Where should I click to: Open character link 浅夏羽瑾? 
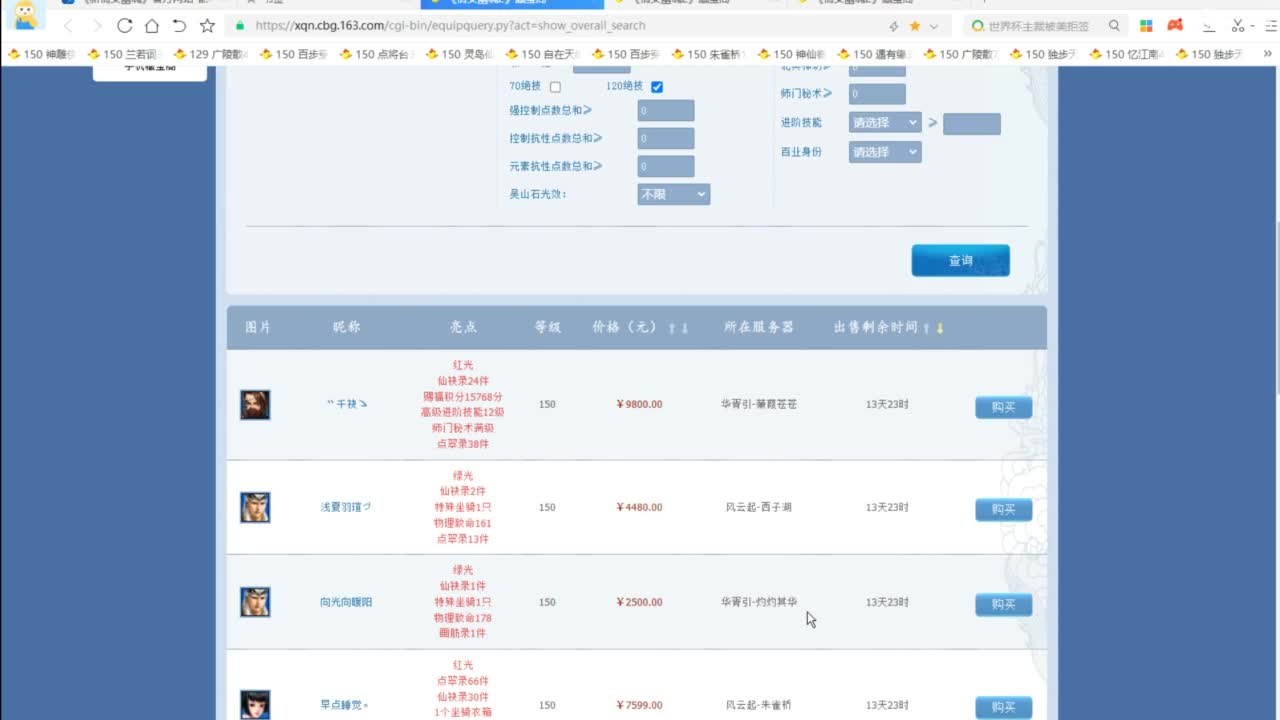coord(346,507)
